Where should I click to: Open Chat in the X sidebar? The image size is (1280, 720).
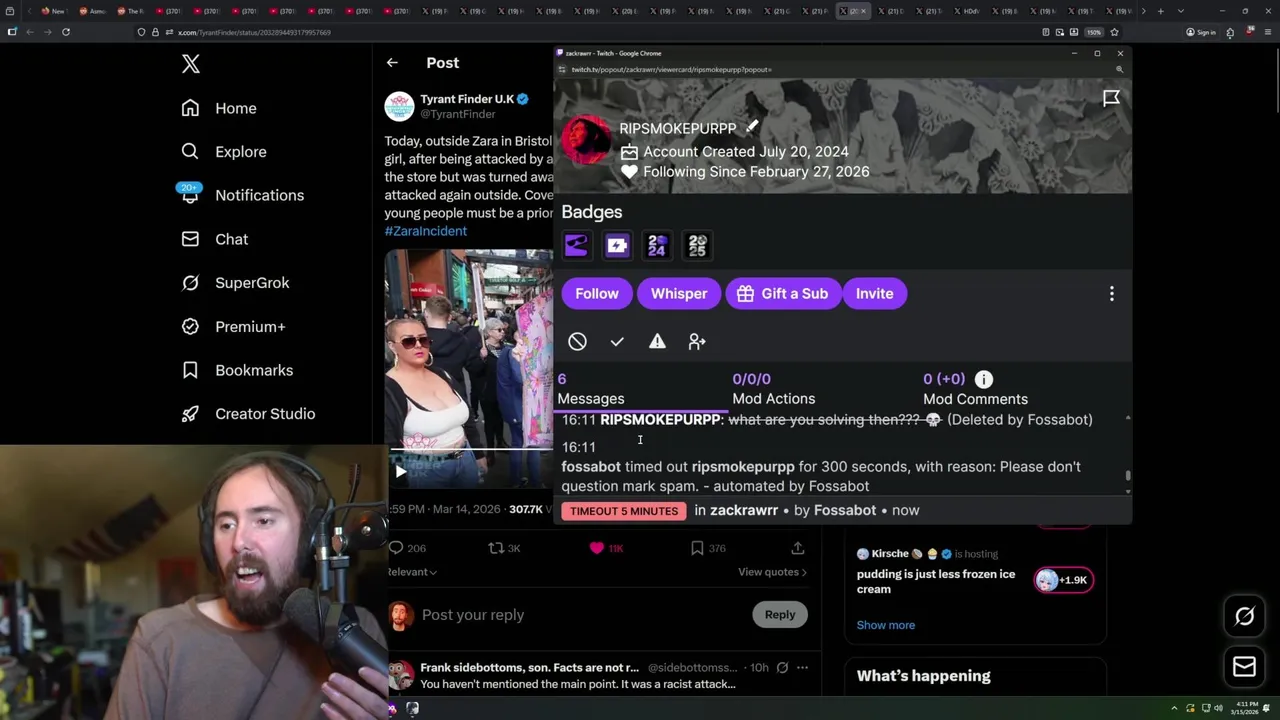215,239
